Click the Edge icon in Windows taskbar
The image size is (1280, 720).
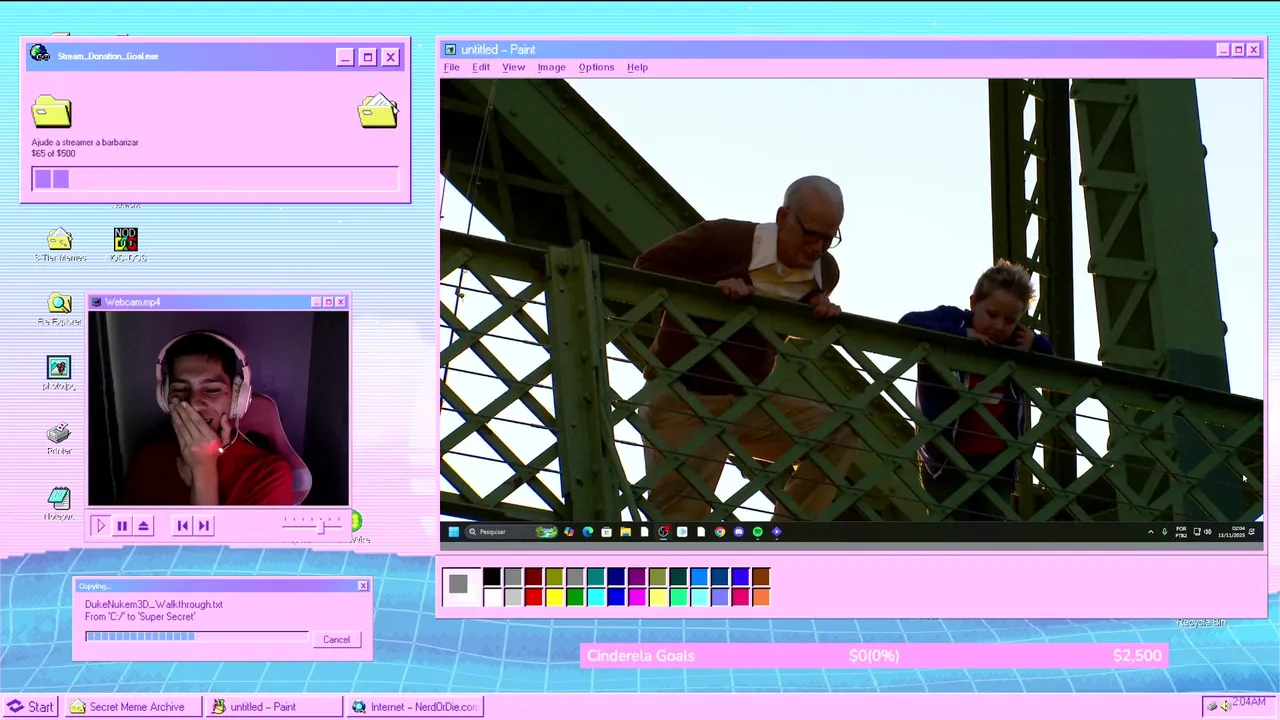588,532
